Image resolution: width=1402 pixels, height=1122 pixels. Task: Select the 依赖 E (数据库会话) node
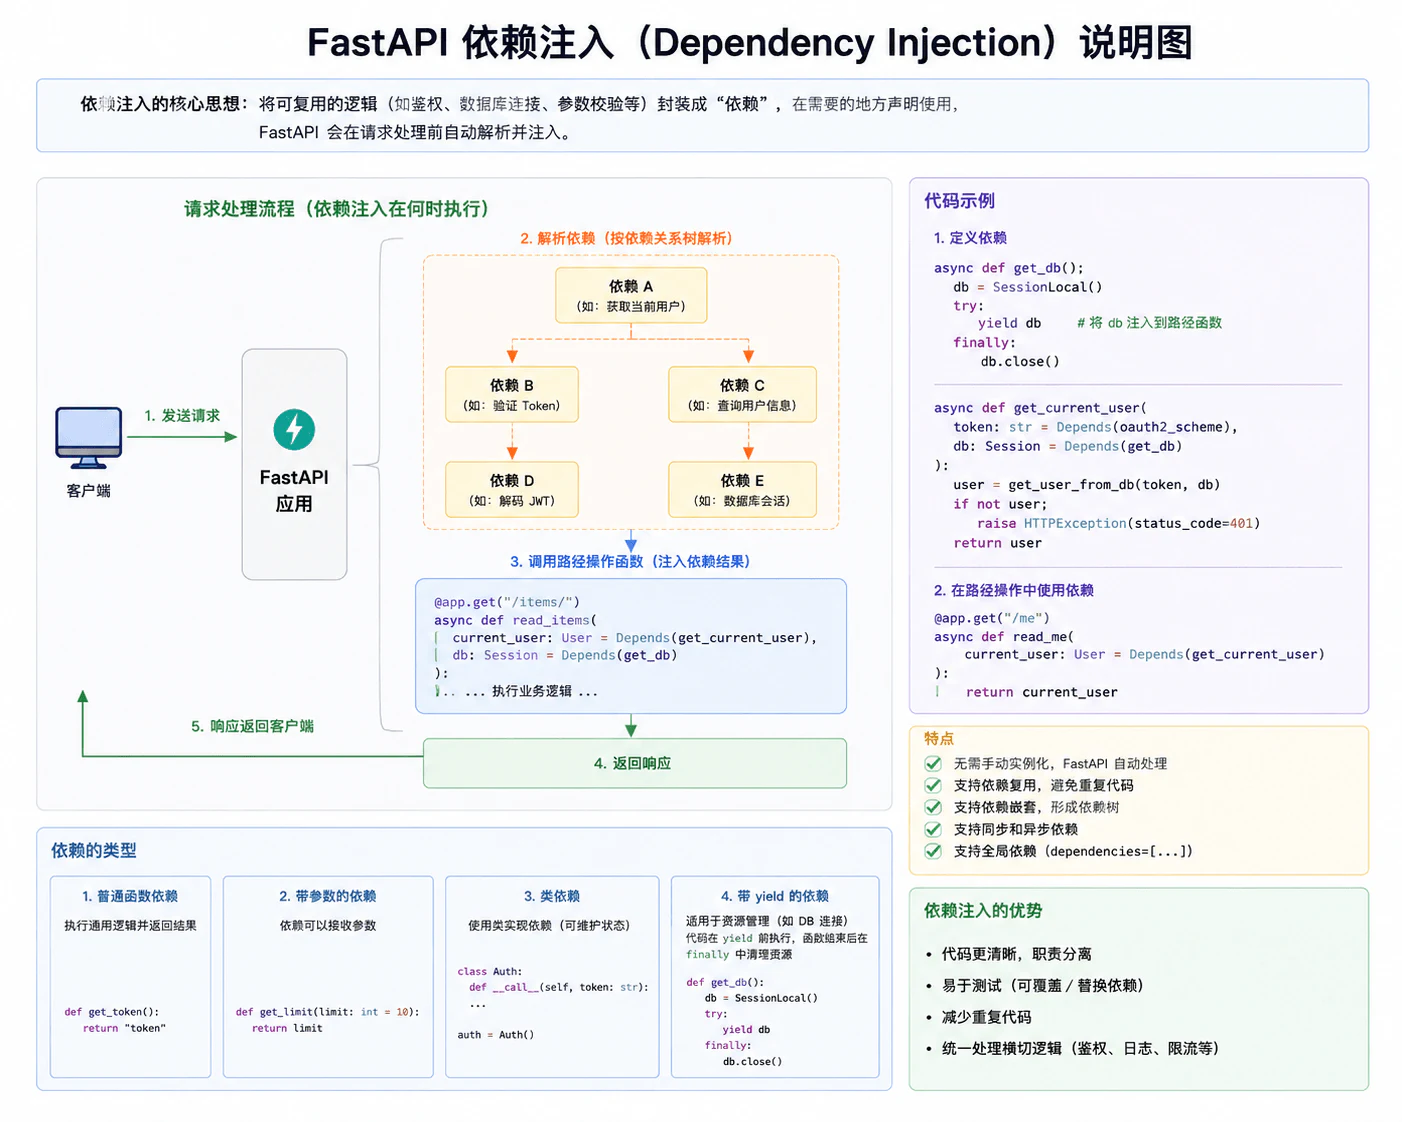742,489
